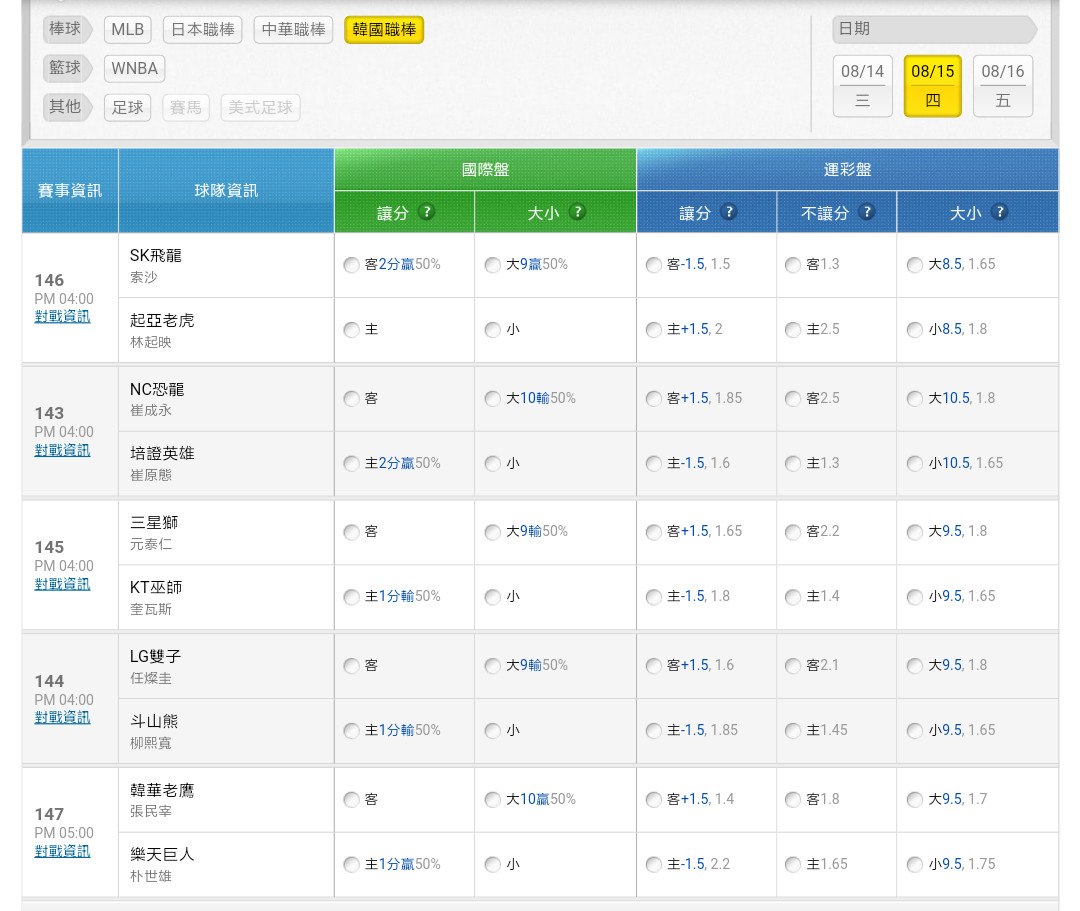Switch to 日本職棒 league tab
The width and height of the screenshot is (1080, 911).
(202, 30)
